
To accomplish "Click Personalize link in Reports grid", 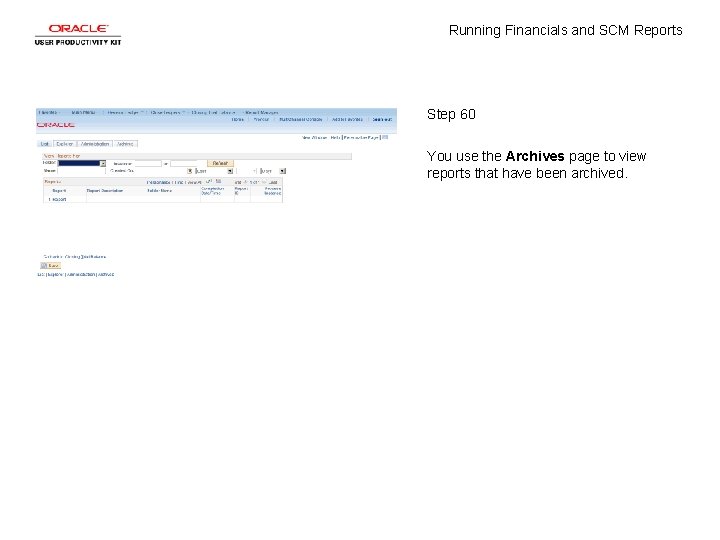I will coord(158,182).
